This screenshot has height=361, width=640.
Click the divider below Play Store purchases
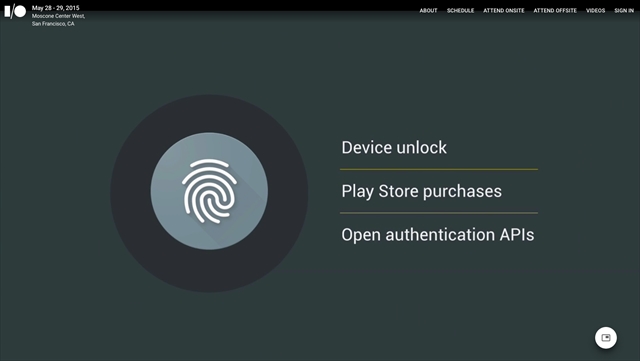pos(439,213)
